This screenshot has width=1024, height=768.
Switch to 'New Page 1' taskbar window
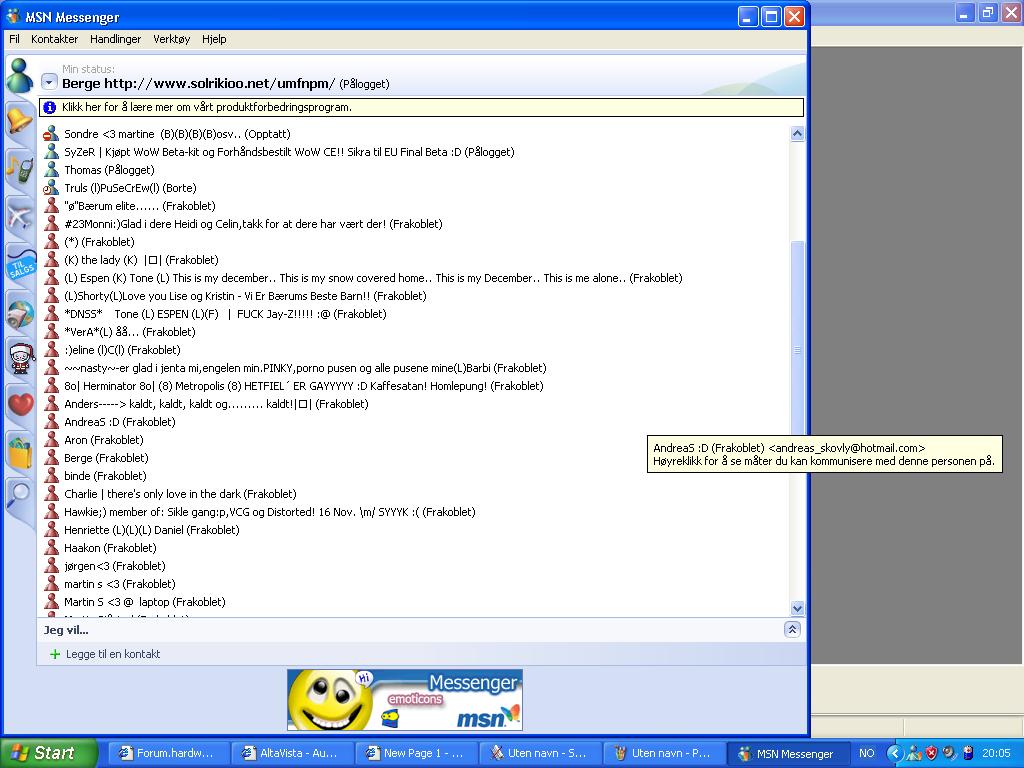pos(416,753)
